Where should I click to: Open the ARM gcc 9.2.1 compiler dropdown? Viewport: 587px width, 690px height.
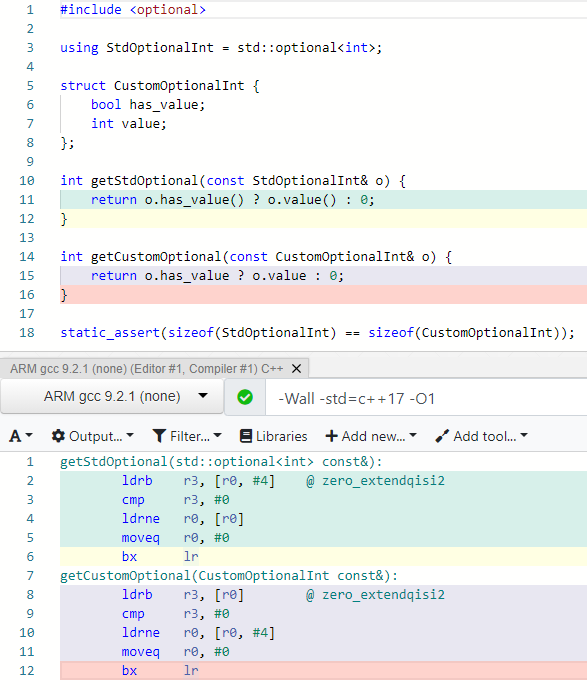tap(112, 396)
